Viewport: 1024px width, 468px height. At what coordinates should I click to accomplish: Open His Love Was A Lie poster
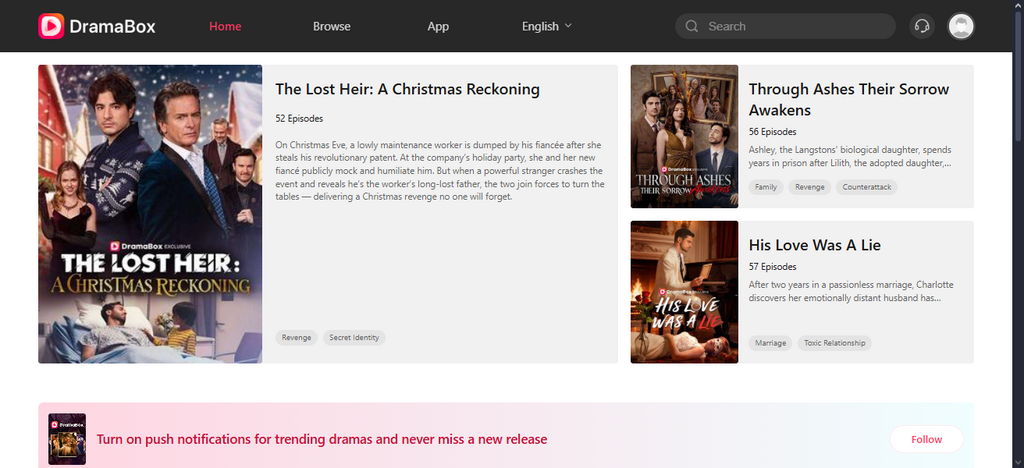684,292
